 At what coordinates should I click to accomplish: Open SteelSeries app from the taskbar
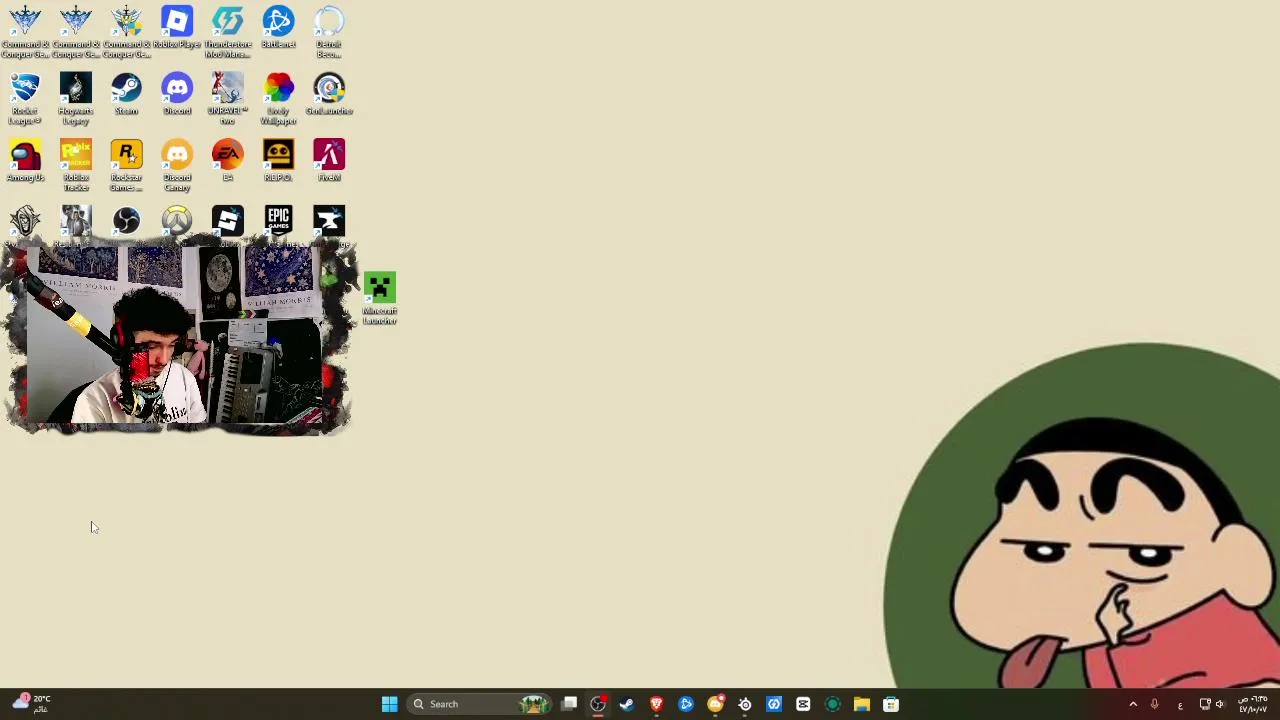(744, 704)
